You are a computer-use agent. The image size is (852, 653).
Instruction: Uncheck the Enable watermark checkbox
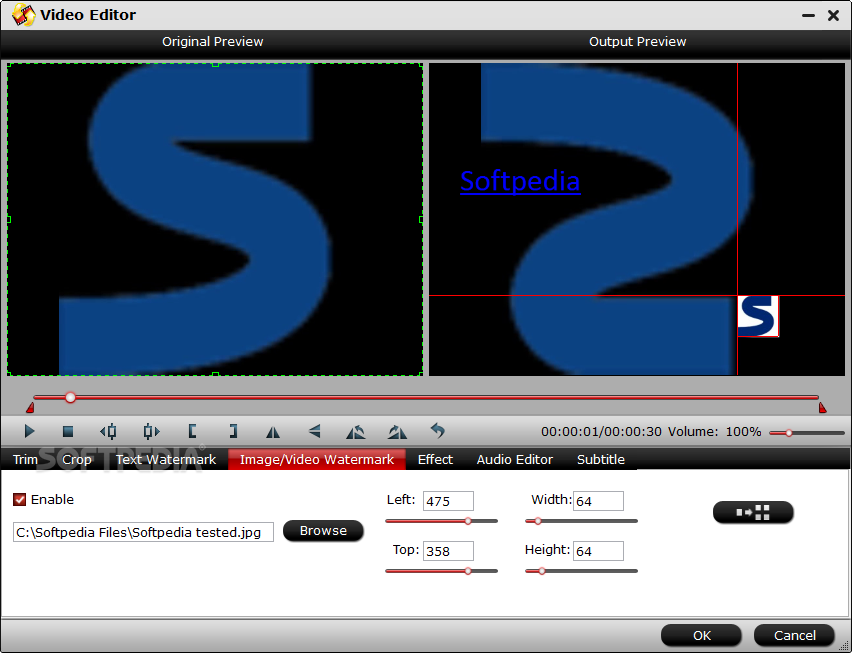click(x=20, y=499)
